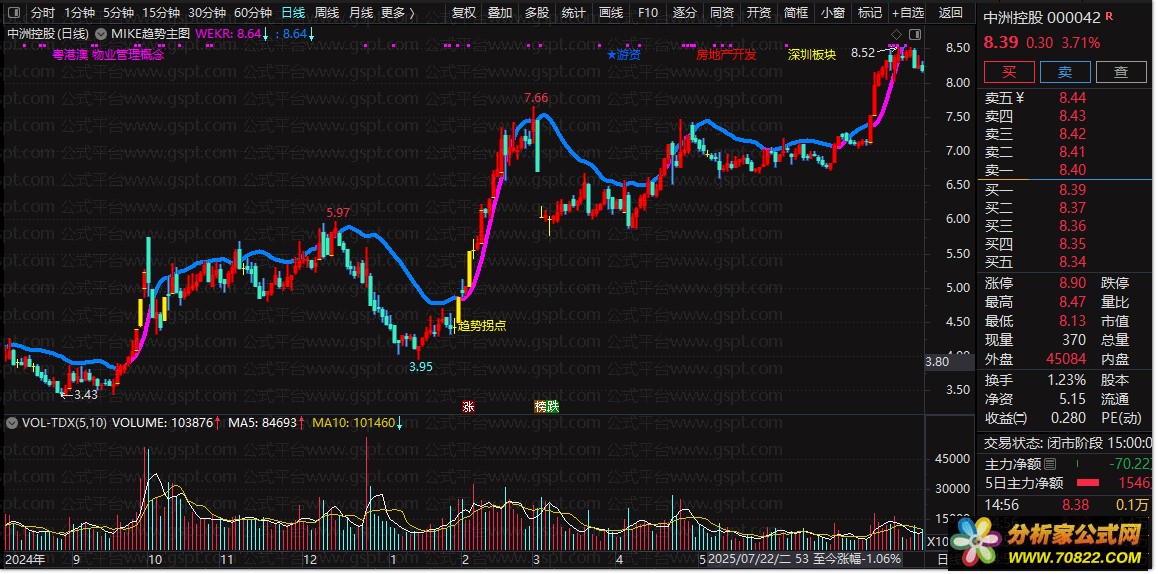Open the 复权 adjustment option
The image size is (1158, 574).
[464, 13]
